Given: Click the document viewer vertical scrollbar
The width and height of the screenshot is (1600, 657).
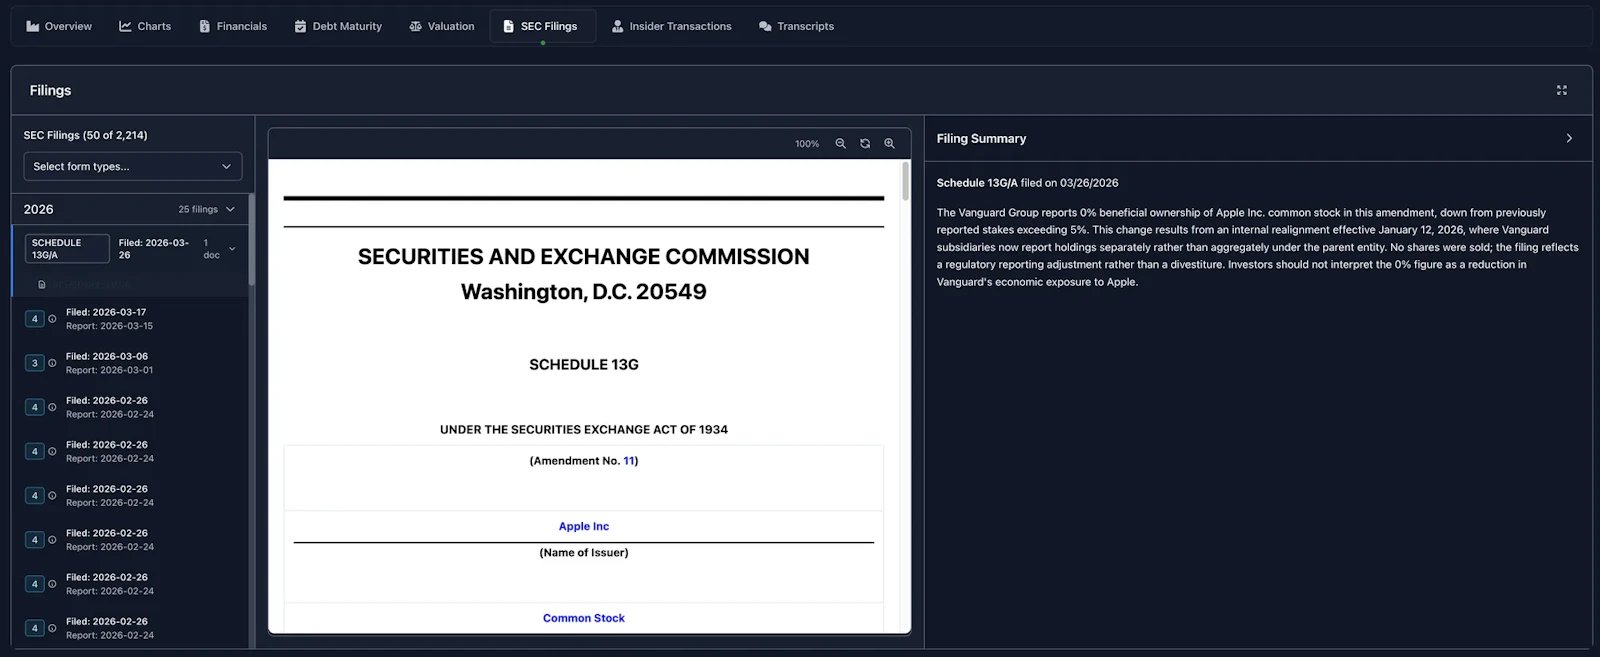Looking at the screenshot, I should point(906,182).
